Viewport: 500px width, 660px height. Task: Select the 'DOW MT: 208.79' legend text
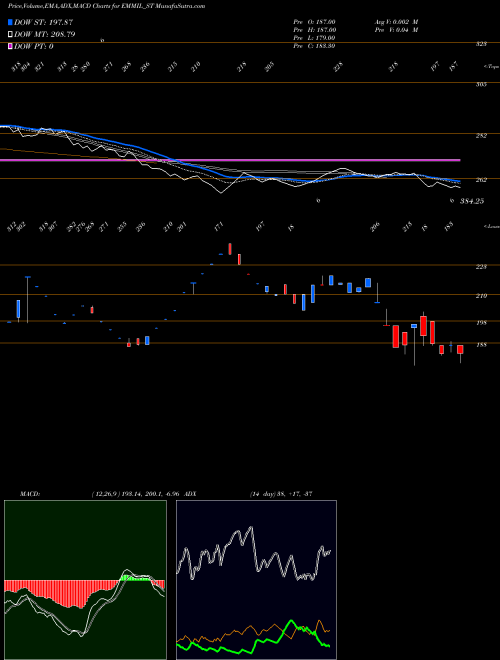pos(45,35)
